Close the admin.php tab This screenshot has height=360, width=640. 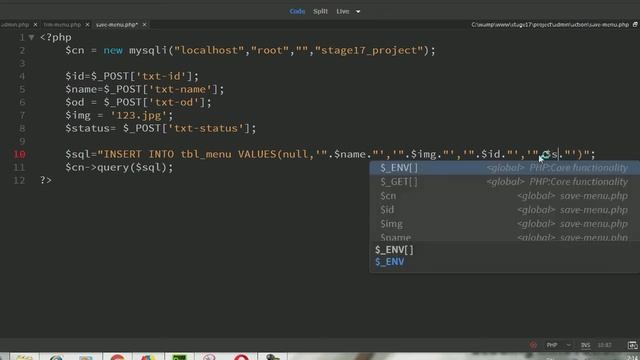coord(35,25)
